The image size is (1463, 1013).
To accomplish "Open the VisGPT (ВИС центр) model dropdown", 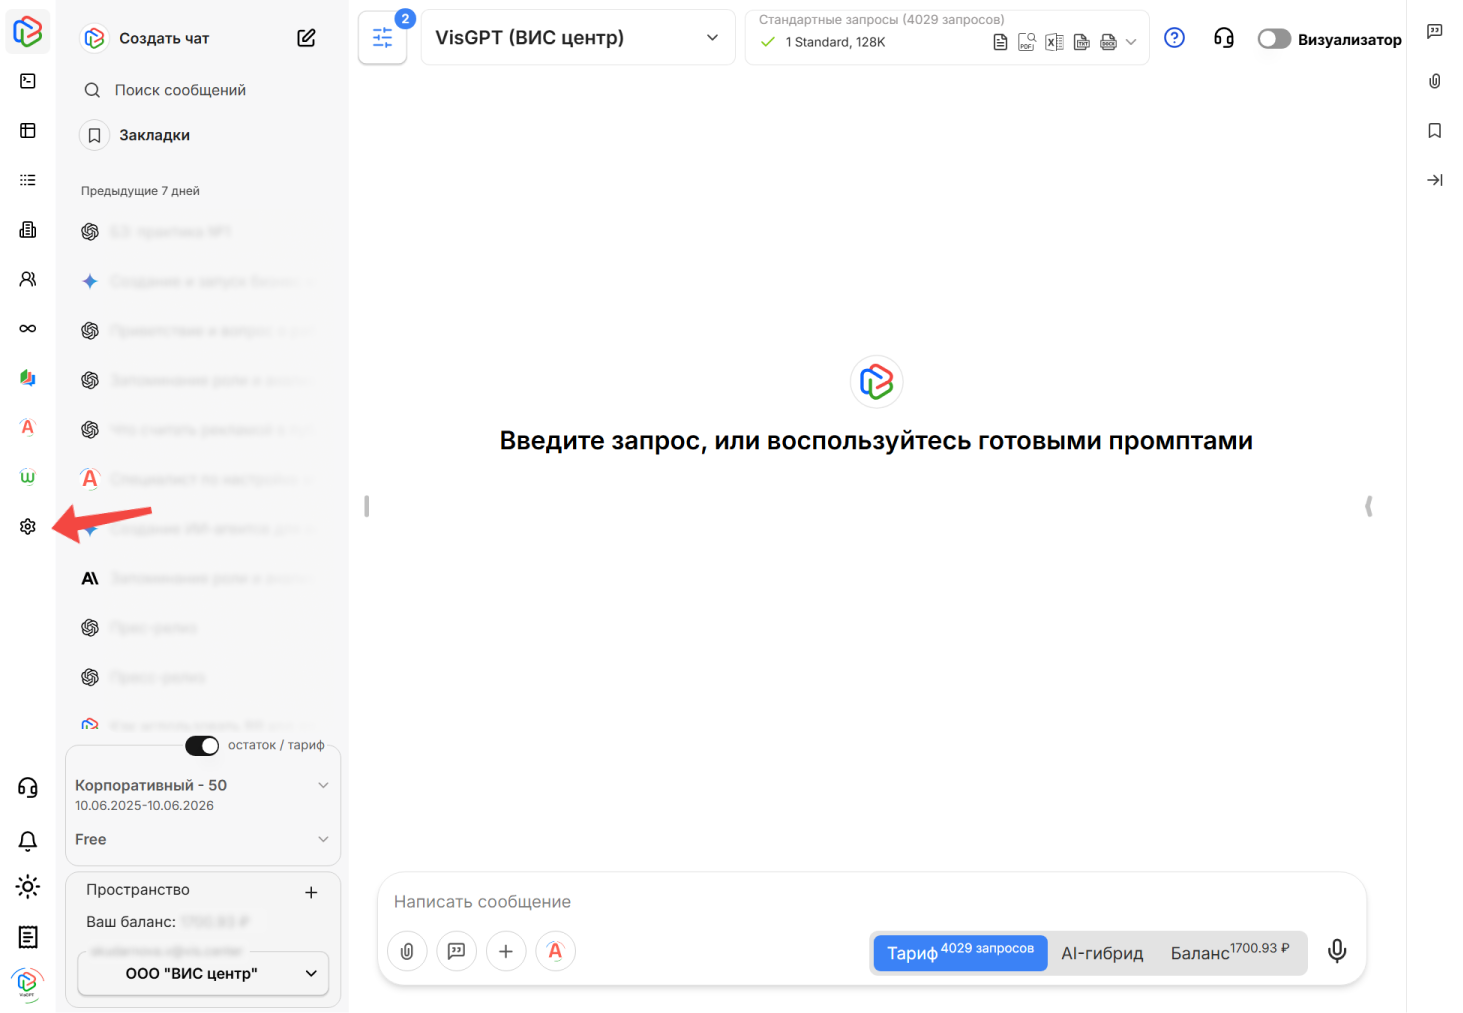I will 578,37.
